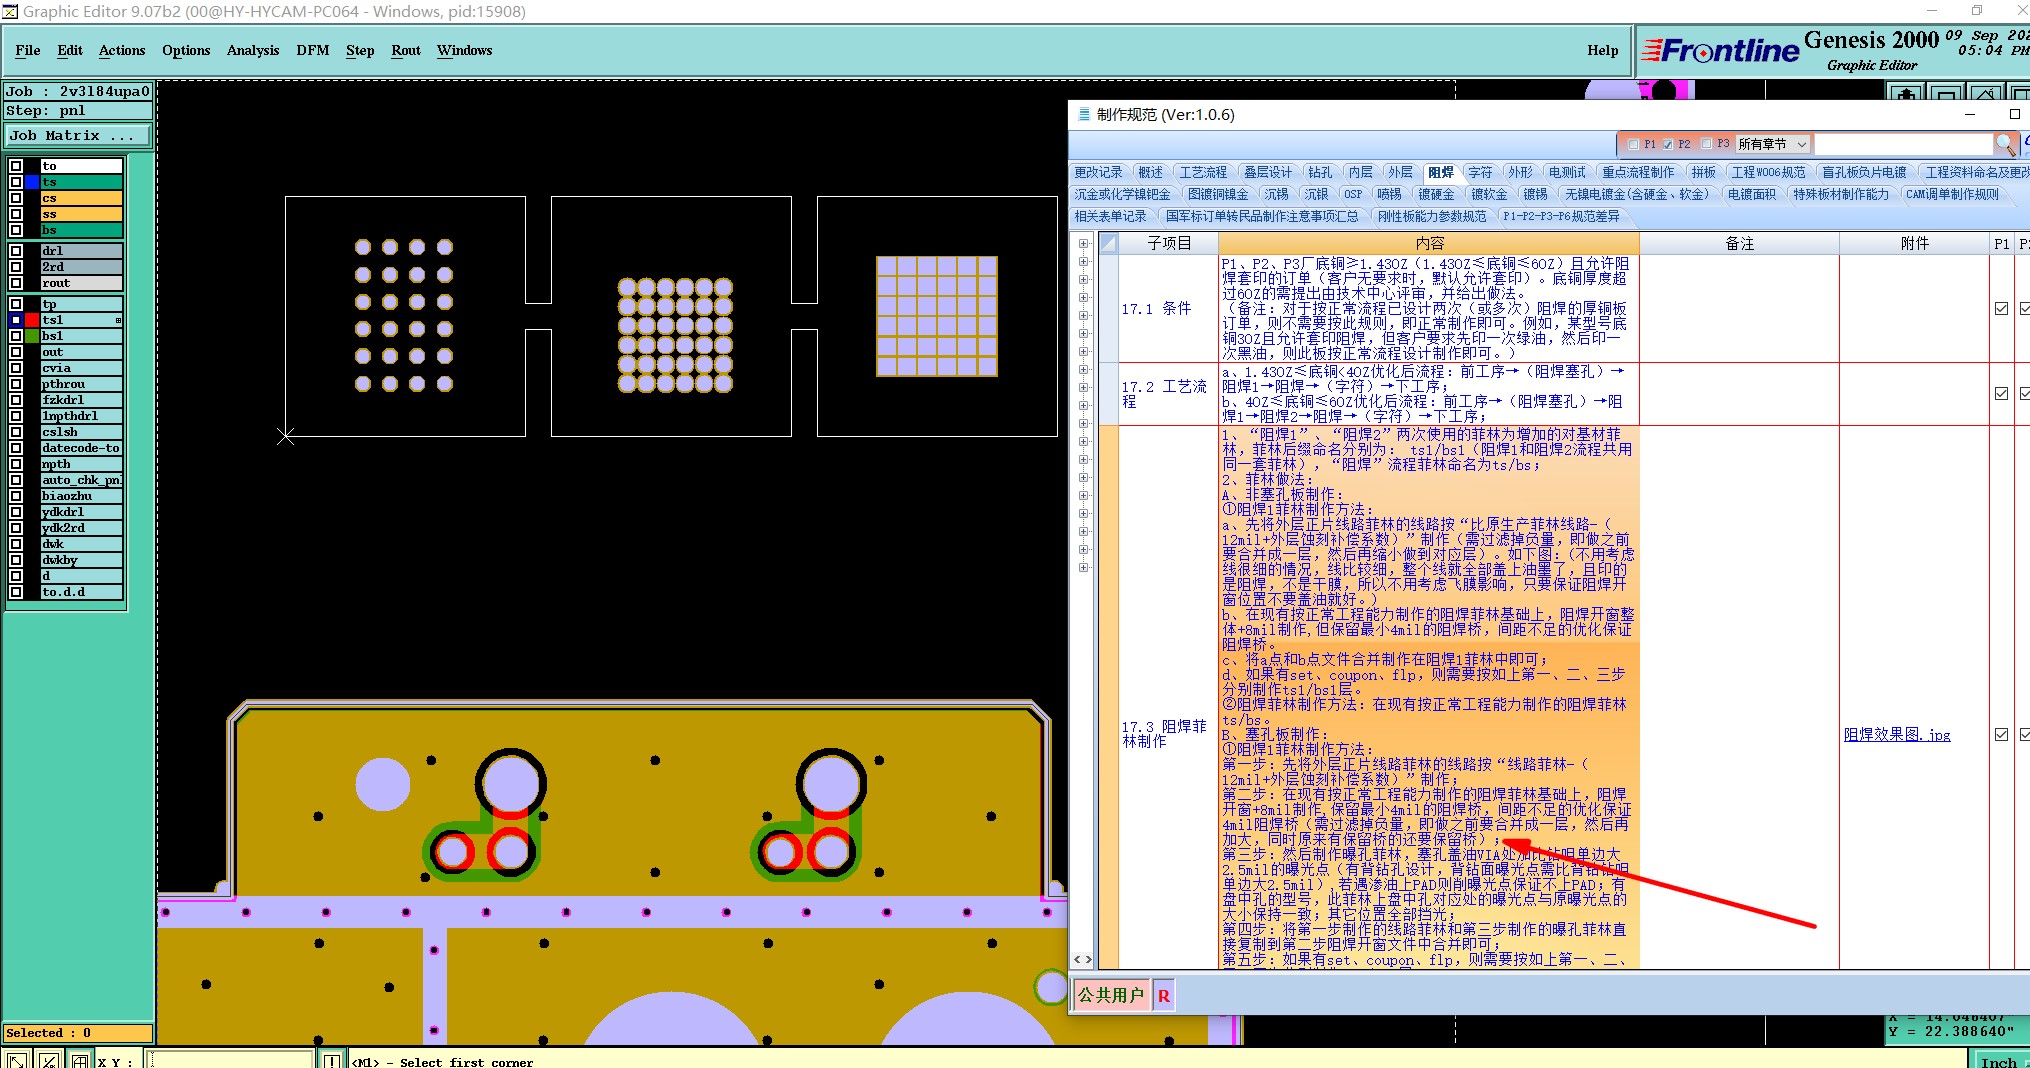Toggle the P1 checkbox of the 17.2 工艺流程 row
This screenshot has width=2030, height=1068.
(x=2001, y=394)
